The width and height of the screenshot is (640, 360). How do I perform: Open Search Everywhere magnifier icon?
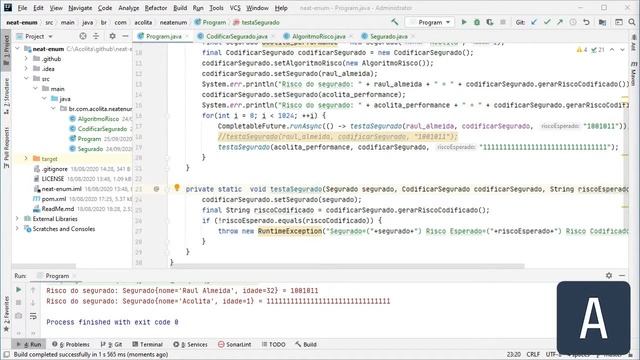pyautogui.click(x=632, y=22)
